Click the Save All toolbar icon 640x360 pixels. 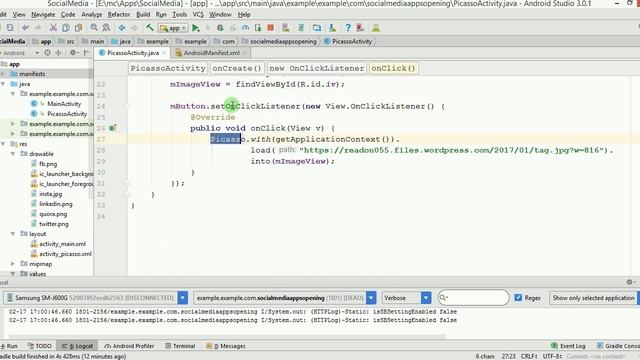point(10,28)
